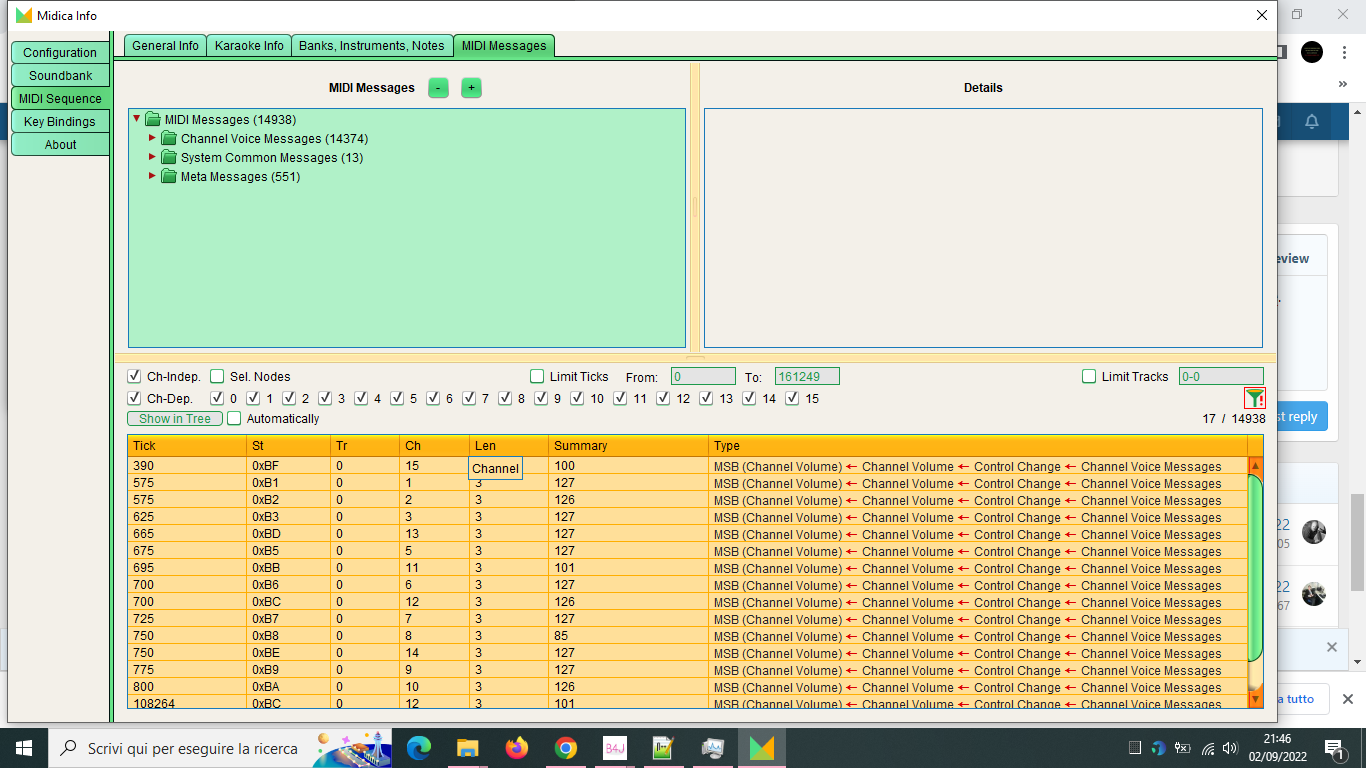The image size is (1366, 768).
Task: Expand the System Common Messages node
Action: 153,157
